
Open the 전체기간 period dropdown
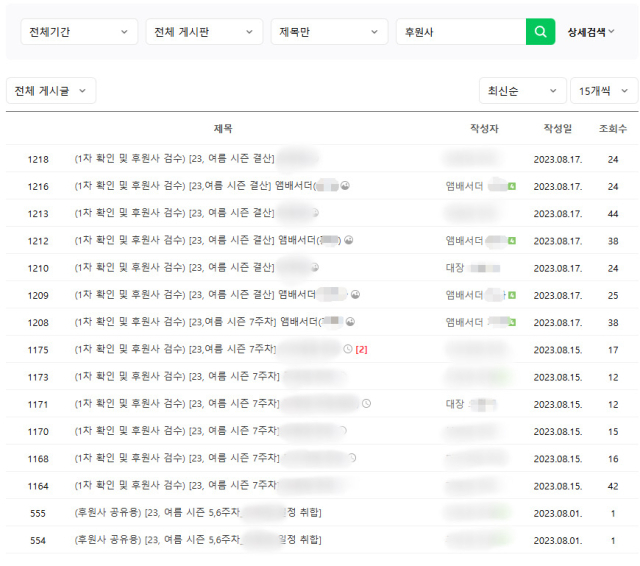tap(79, 32)
